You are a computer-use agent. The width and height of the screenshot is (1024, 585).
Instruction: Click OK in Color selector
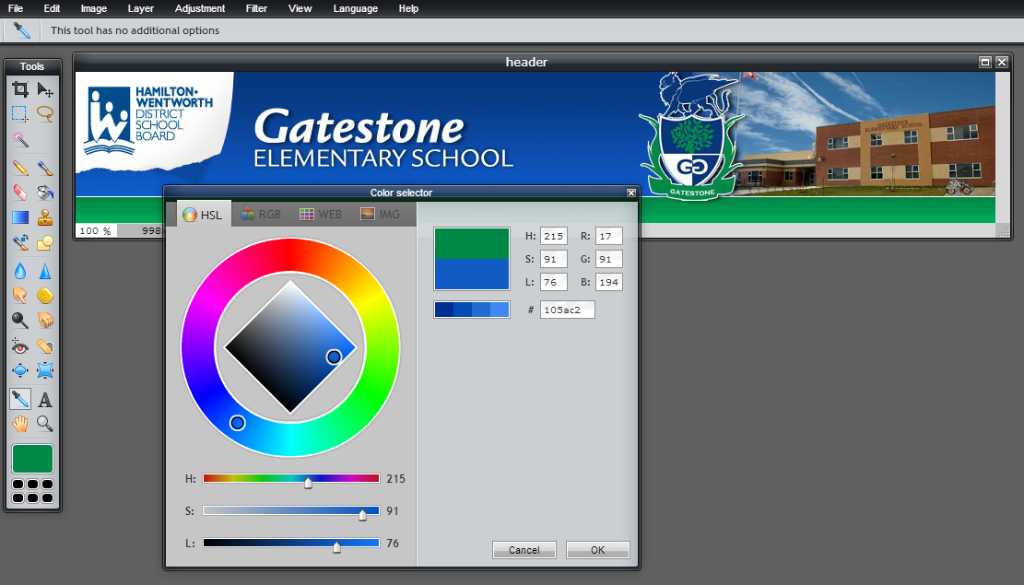pyautogui.click(x=597, y=550)
